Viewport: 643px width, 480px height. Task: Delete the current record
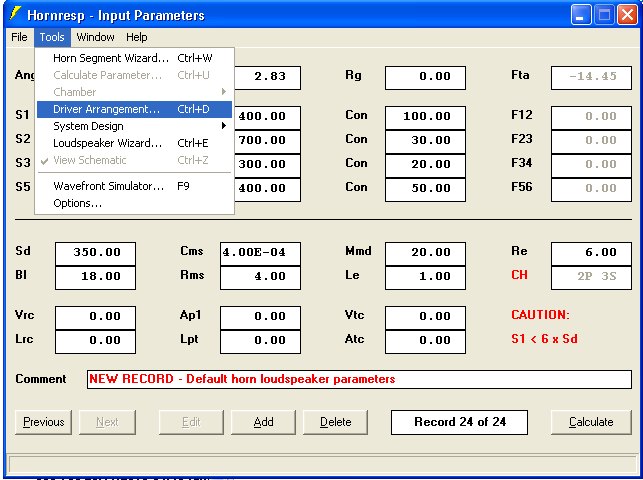(335, 422)
